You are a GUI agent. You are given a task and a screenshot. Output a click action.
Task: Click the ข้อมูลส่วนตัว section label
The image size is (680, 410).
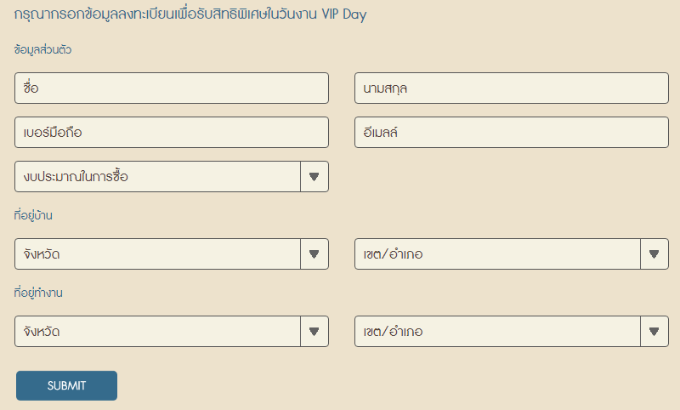(43, 49)
